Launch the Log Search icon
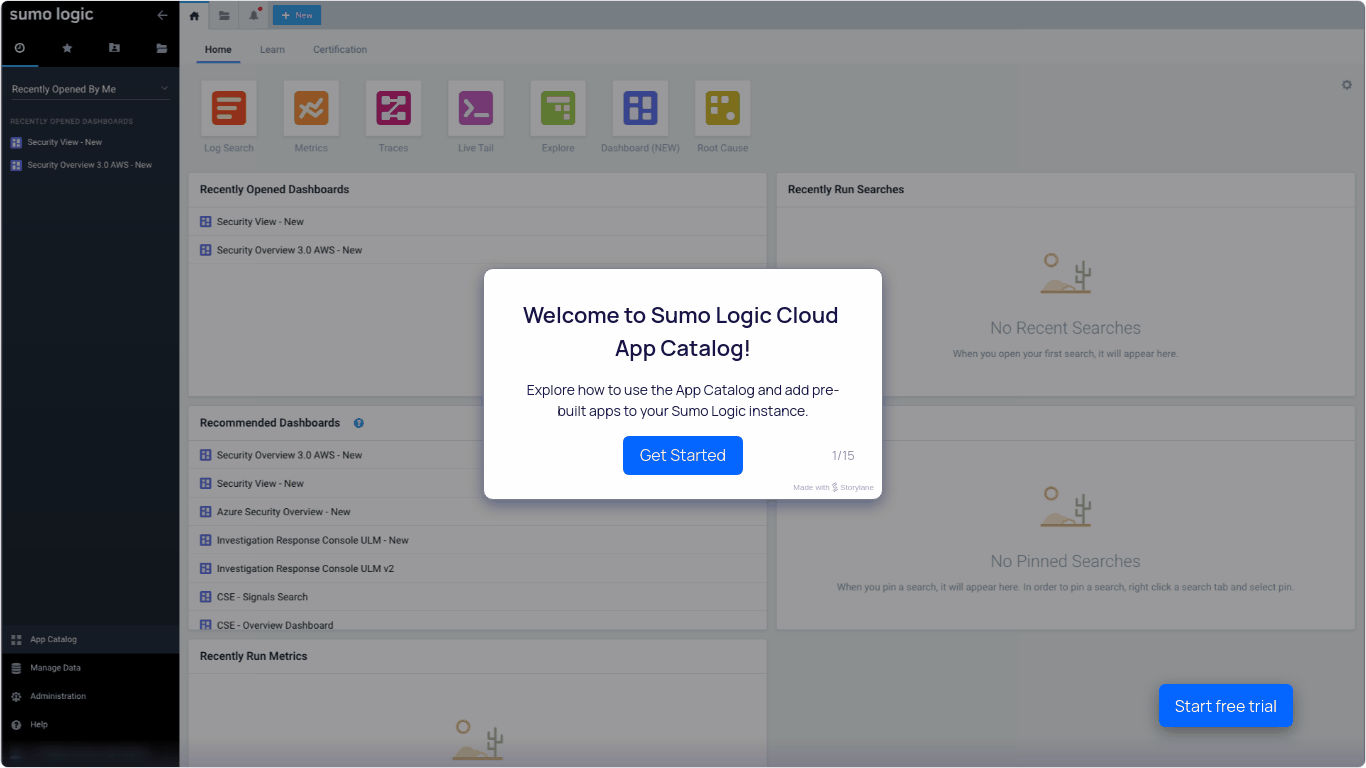This screenshot has width=1366, height=768. point(229,108)
